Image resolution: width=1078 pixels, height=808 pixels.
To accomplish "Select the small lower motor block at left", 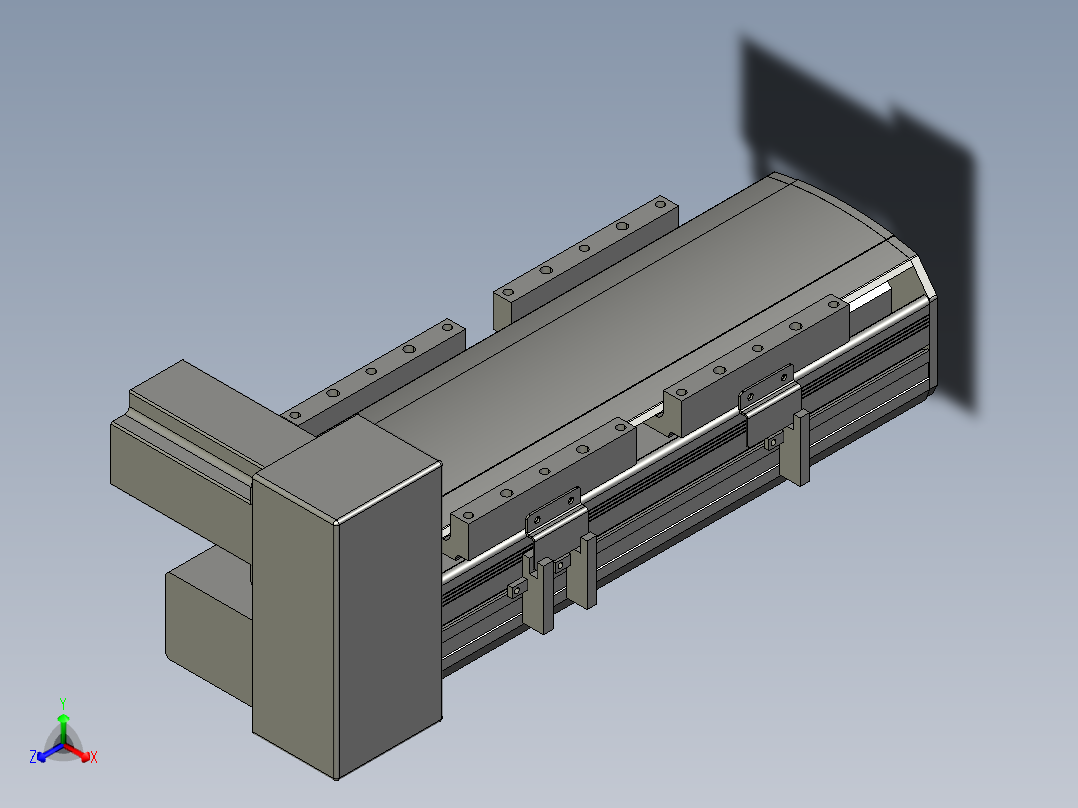I will click(208, 626).
